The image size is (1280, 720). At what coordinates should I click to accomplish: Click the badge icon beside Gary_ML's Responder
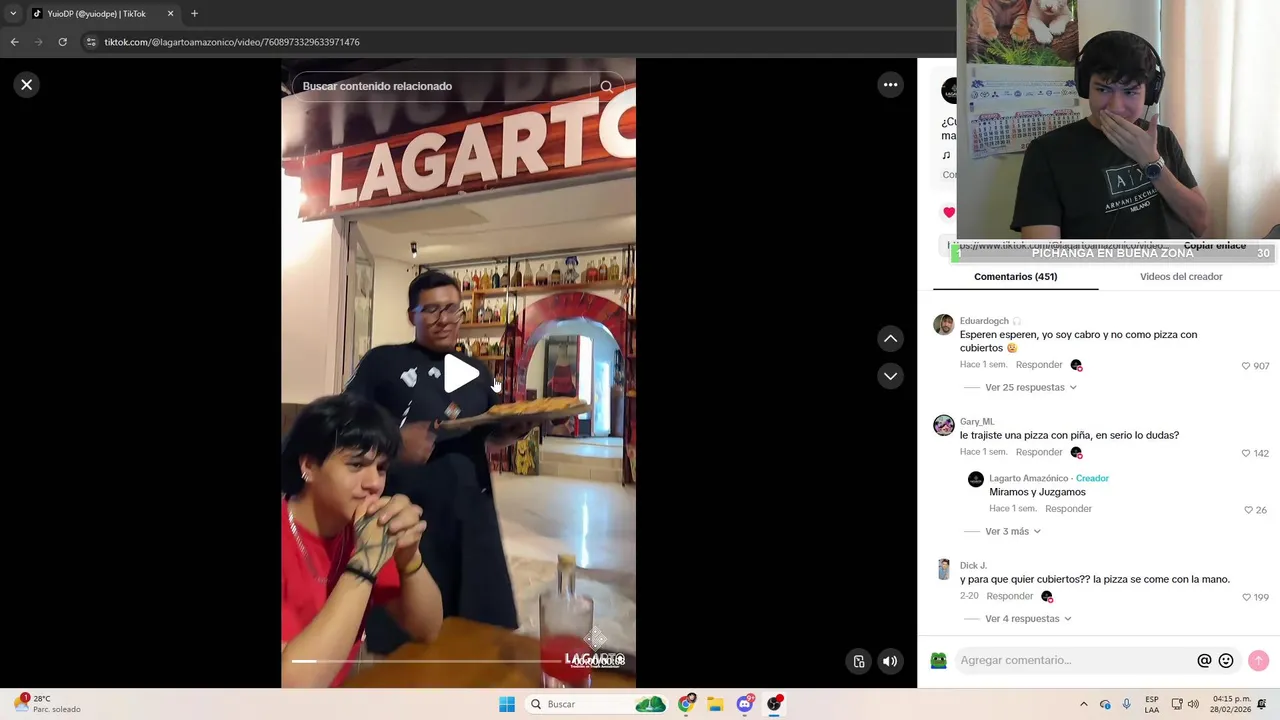coord(1076,452)
